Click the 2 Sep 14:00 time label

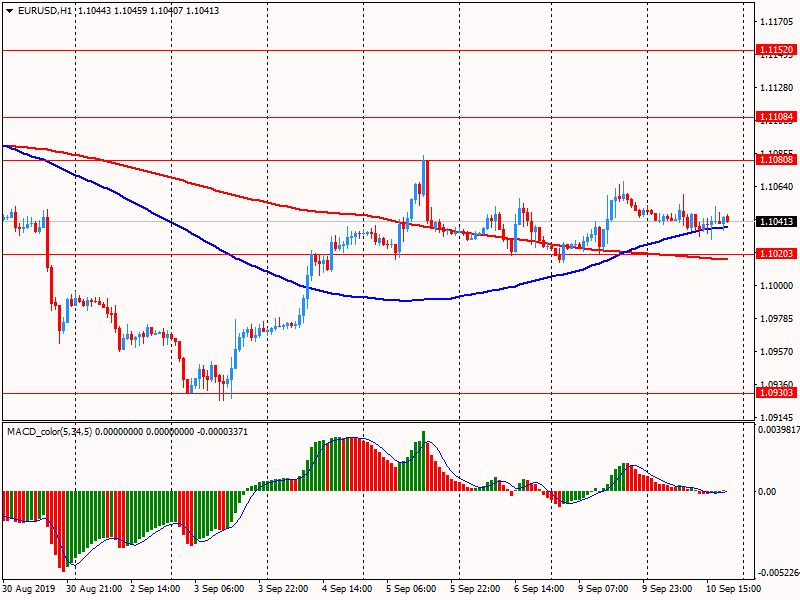coord(155,588)
